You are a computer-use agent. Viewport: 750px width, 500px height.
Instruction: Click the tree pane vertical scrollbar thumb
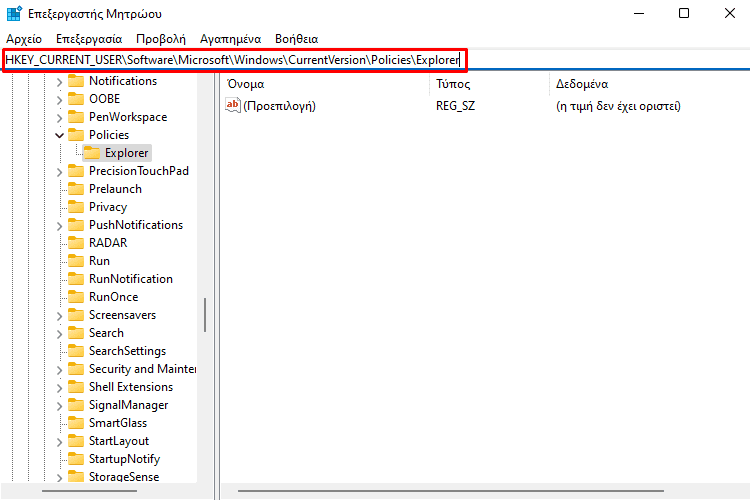205,315
